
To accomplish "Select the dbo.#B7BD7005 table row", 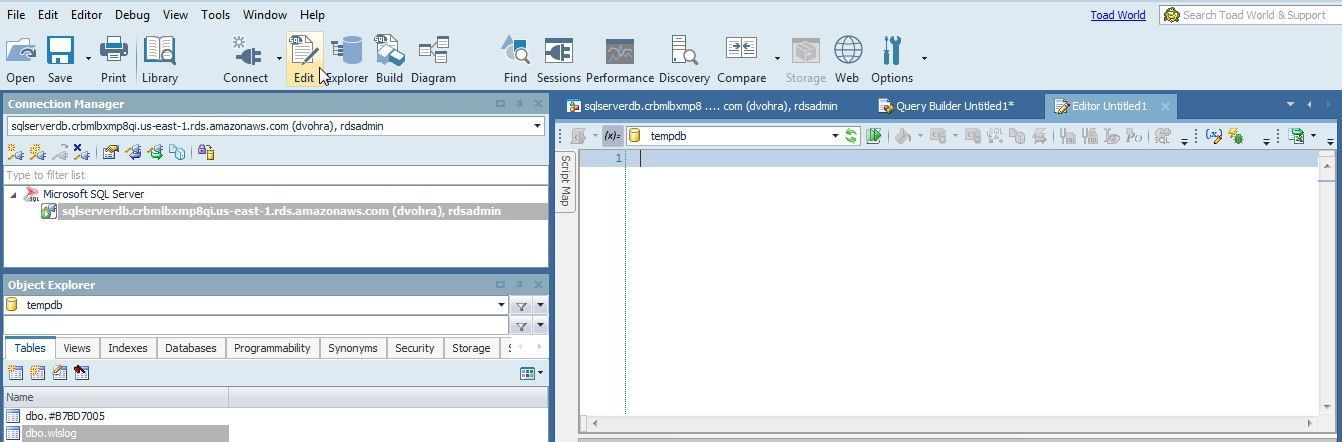I will coord(116,416).
